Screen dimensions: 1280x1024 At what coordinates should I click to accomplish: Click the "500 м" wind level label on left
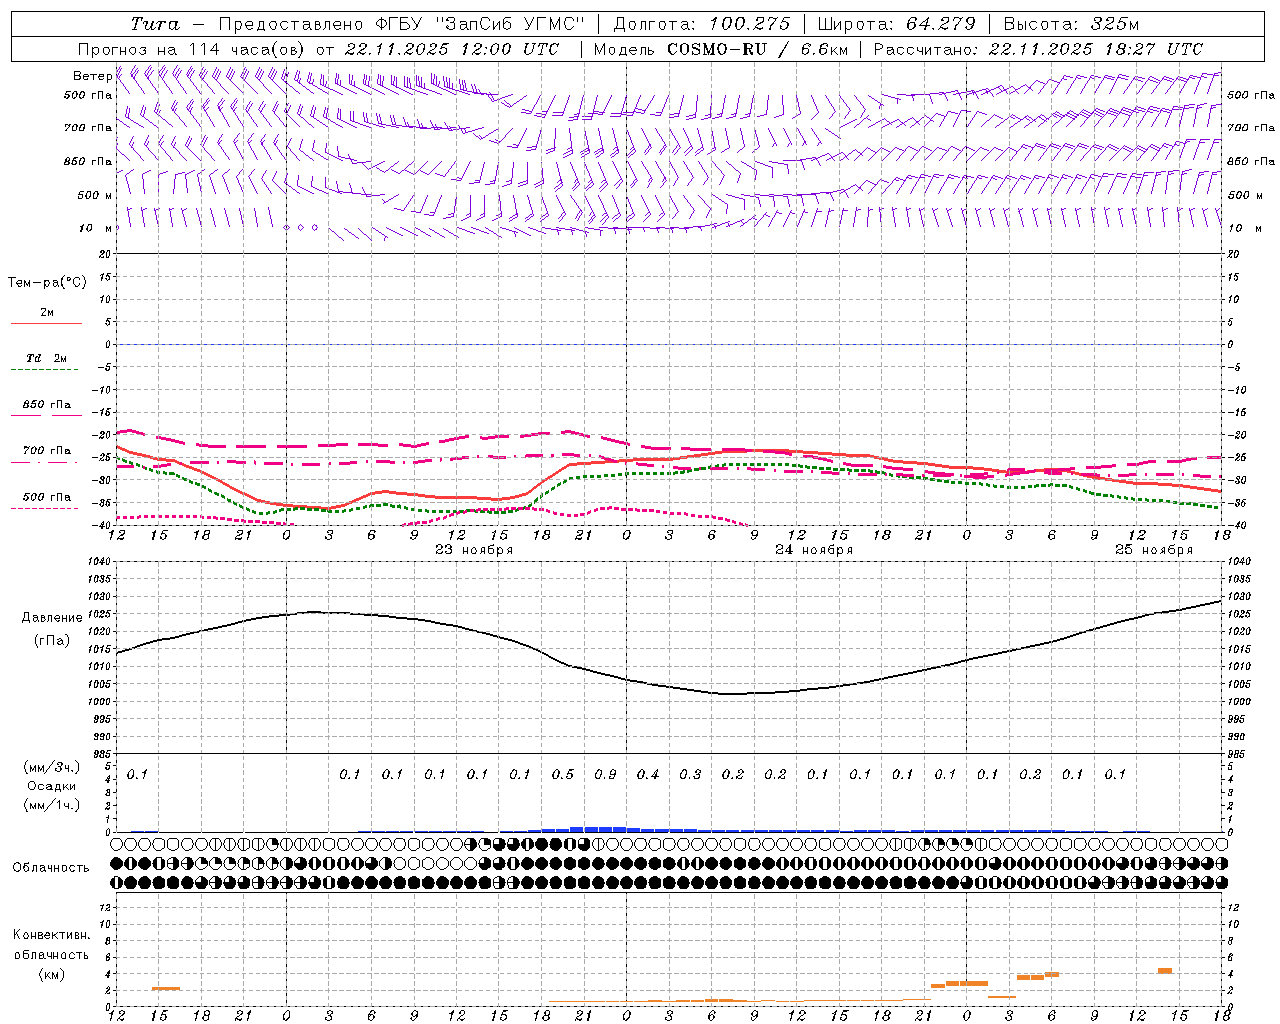click(95, 195)
